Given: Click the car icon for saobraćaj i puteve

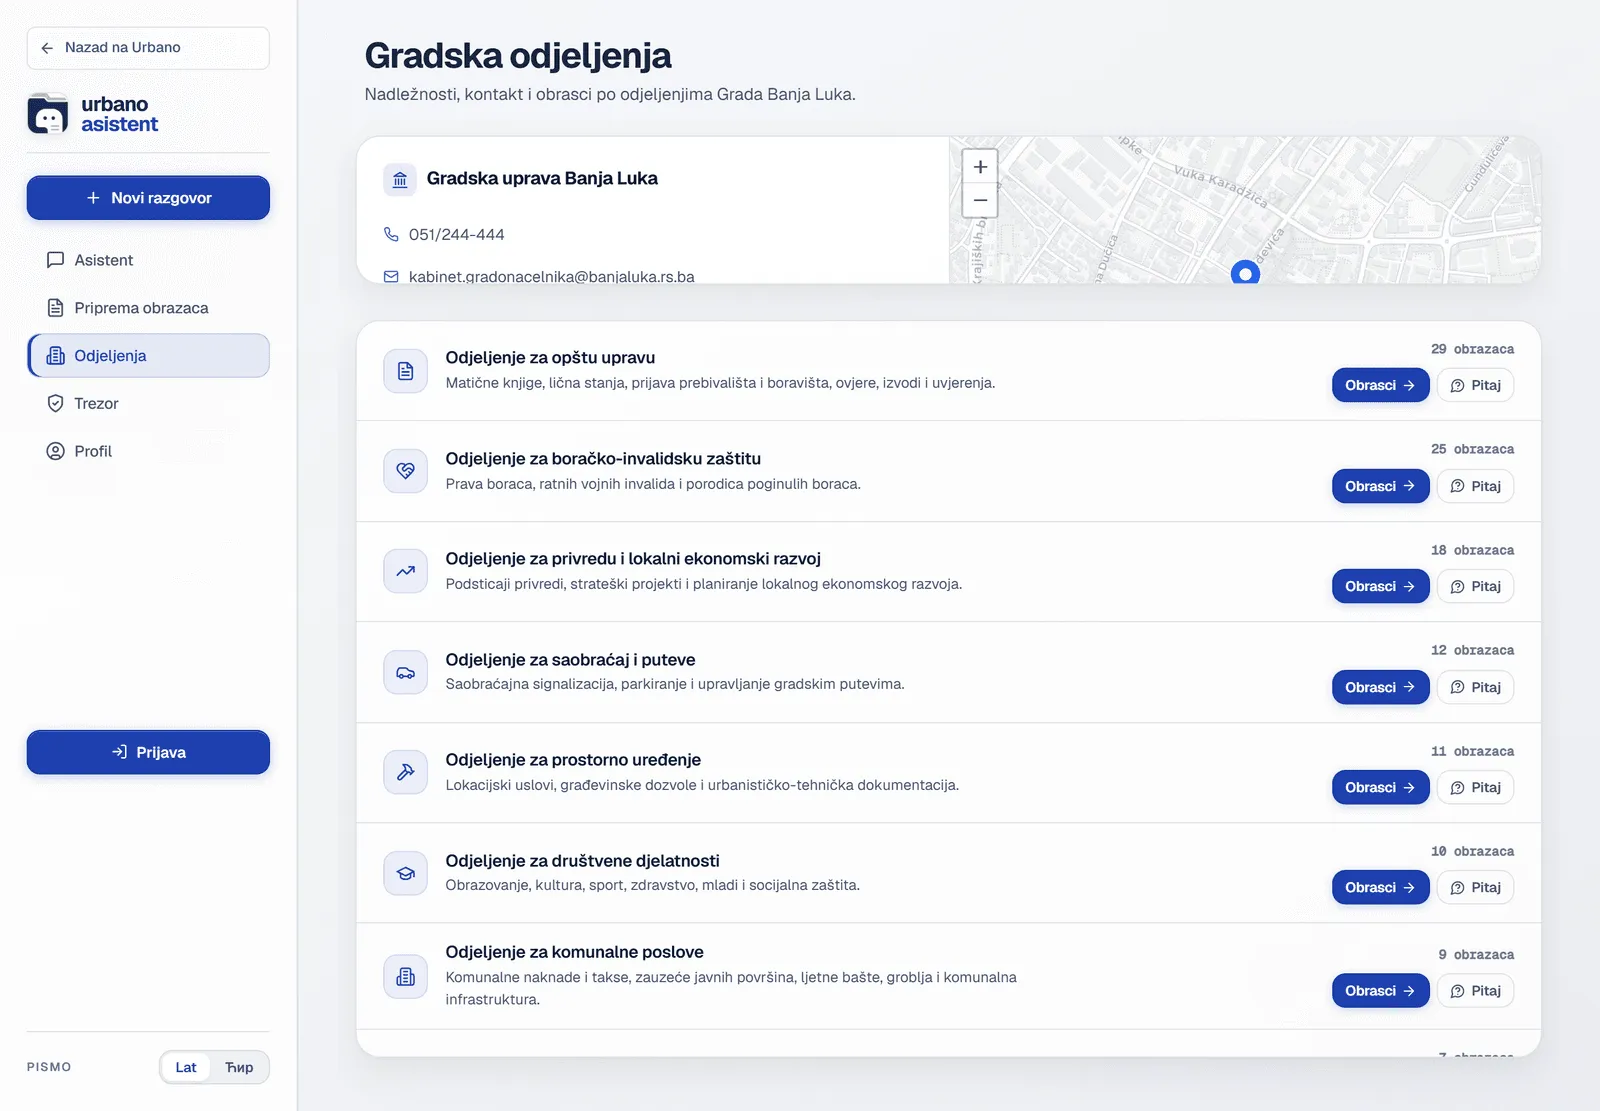Looking at the screenshot, I should pyautogui.click(x=405, y=672).
